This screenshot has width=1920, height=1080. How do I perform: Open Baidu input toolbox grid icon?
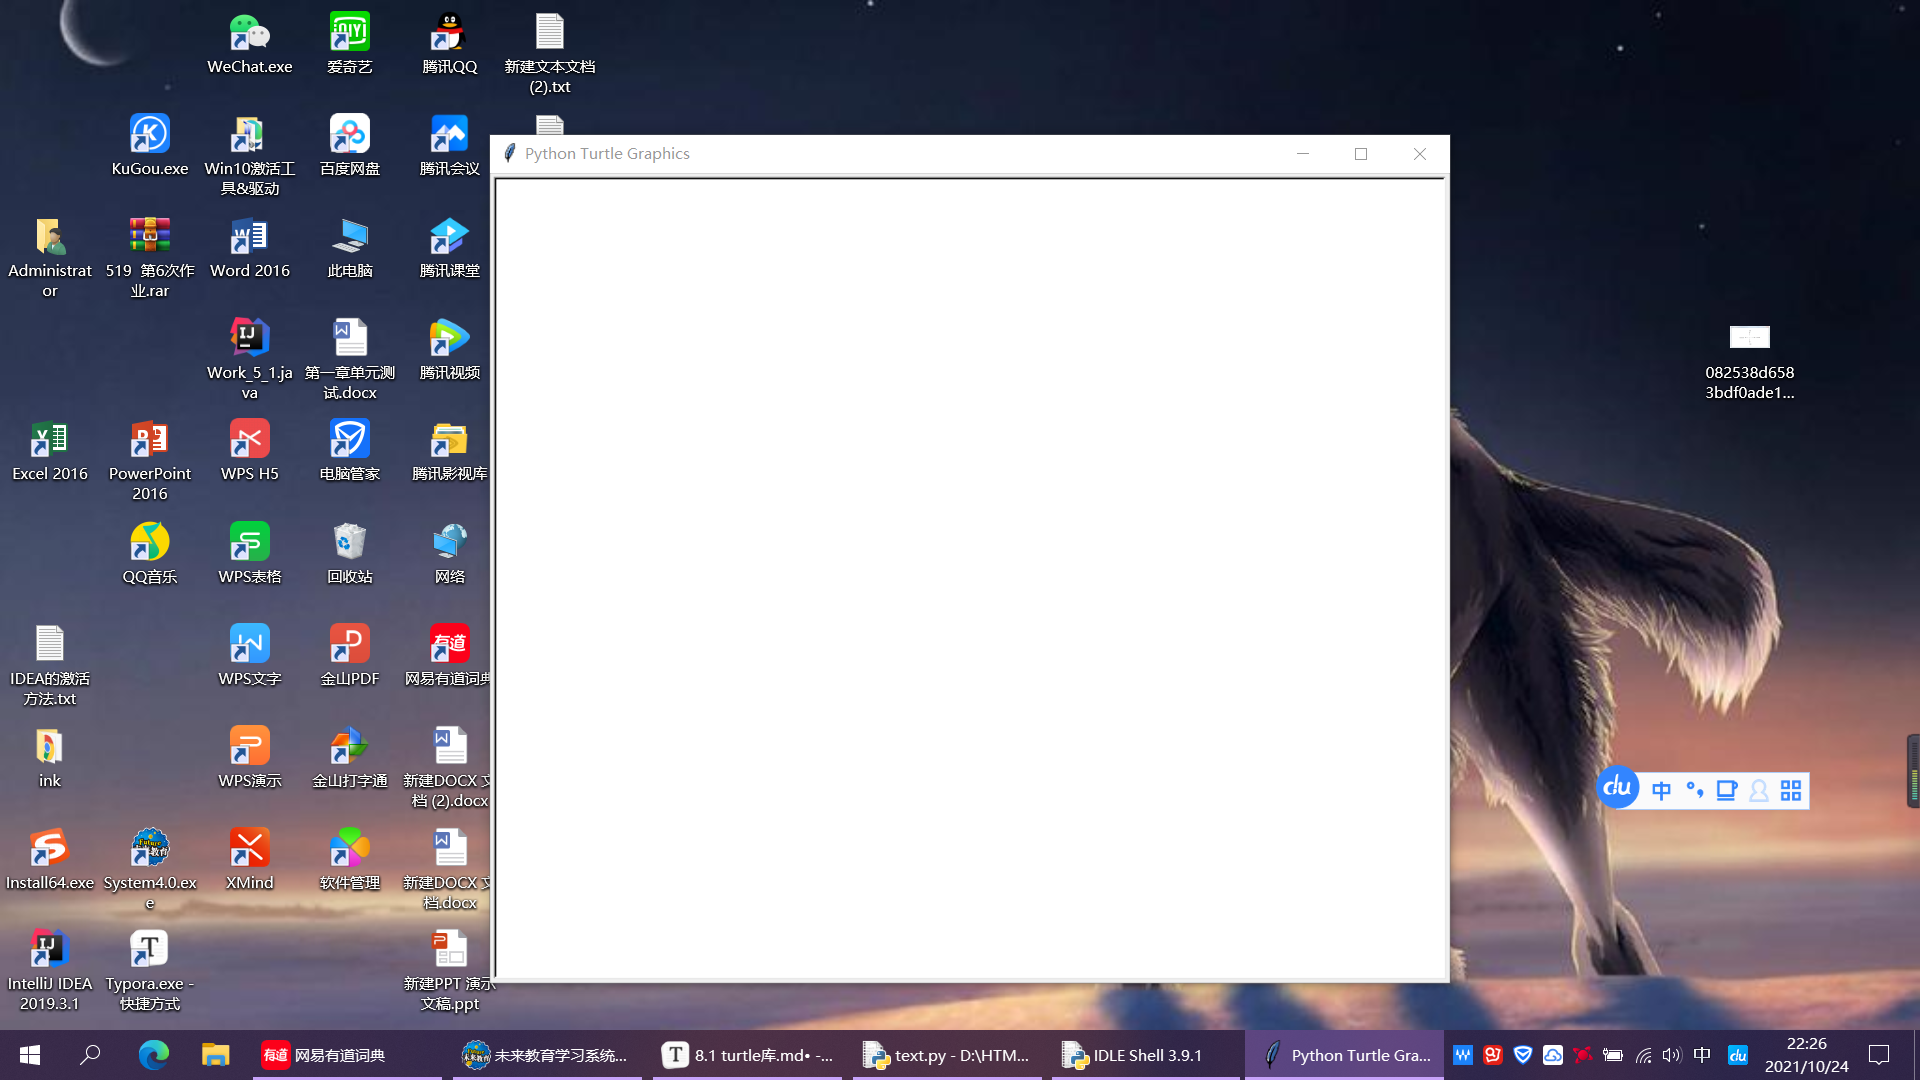click(x=1791, y=791)
